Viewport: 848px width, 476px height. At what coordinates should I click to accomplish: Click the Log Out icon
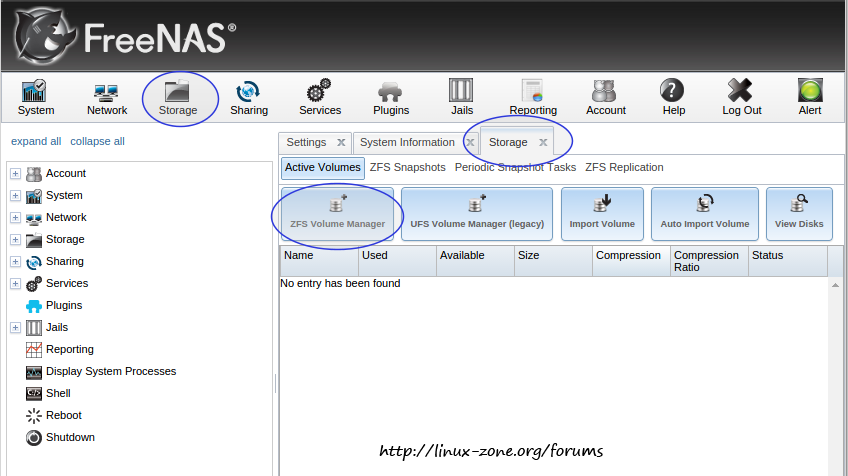(741, 98)
